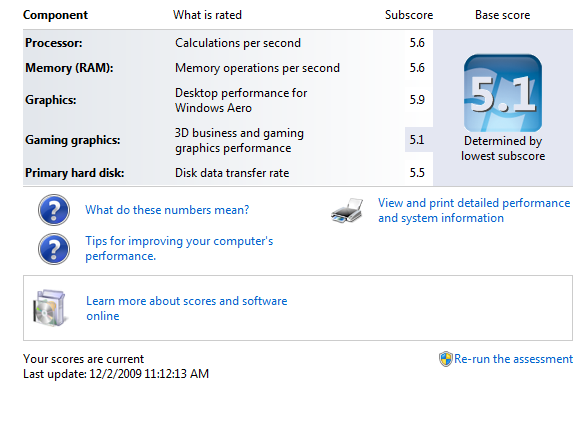Click the Primary hard disk subscore 5.5
This screenshot has width=583, height=428.
click(x=417, y=173)
